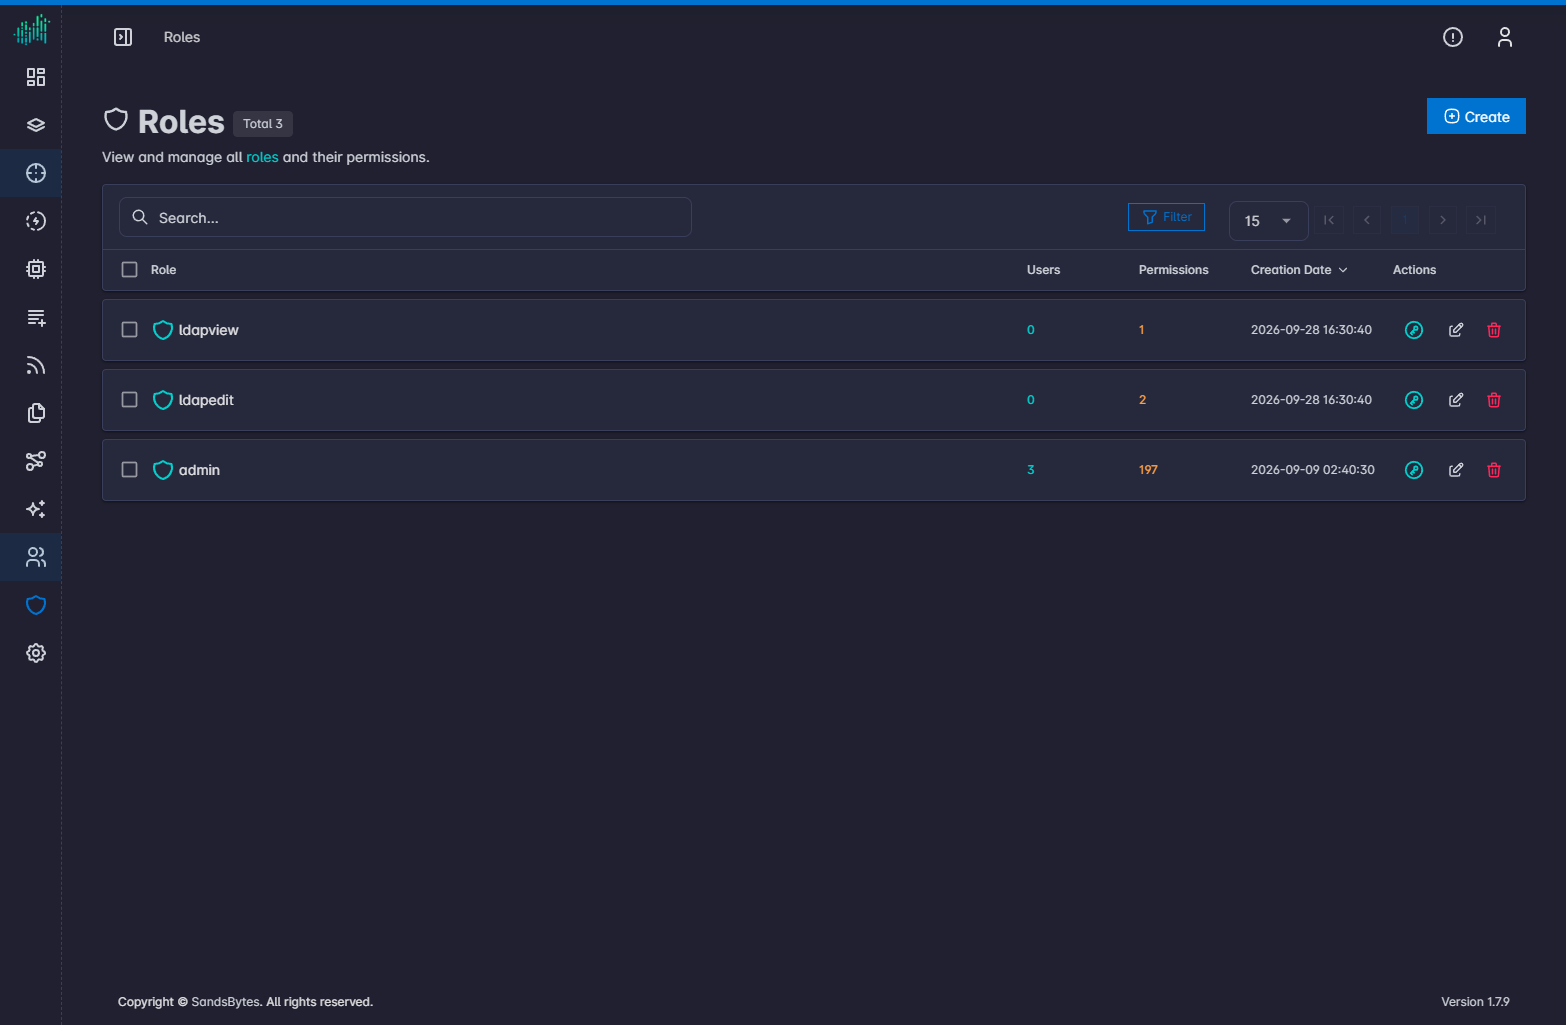Click the Create button

pos(1476,116)
